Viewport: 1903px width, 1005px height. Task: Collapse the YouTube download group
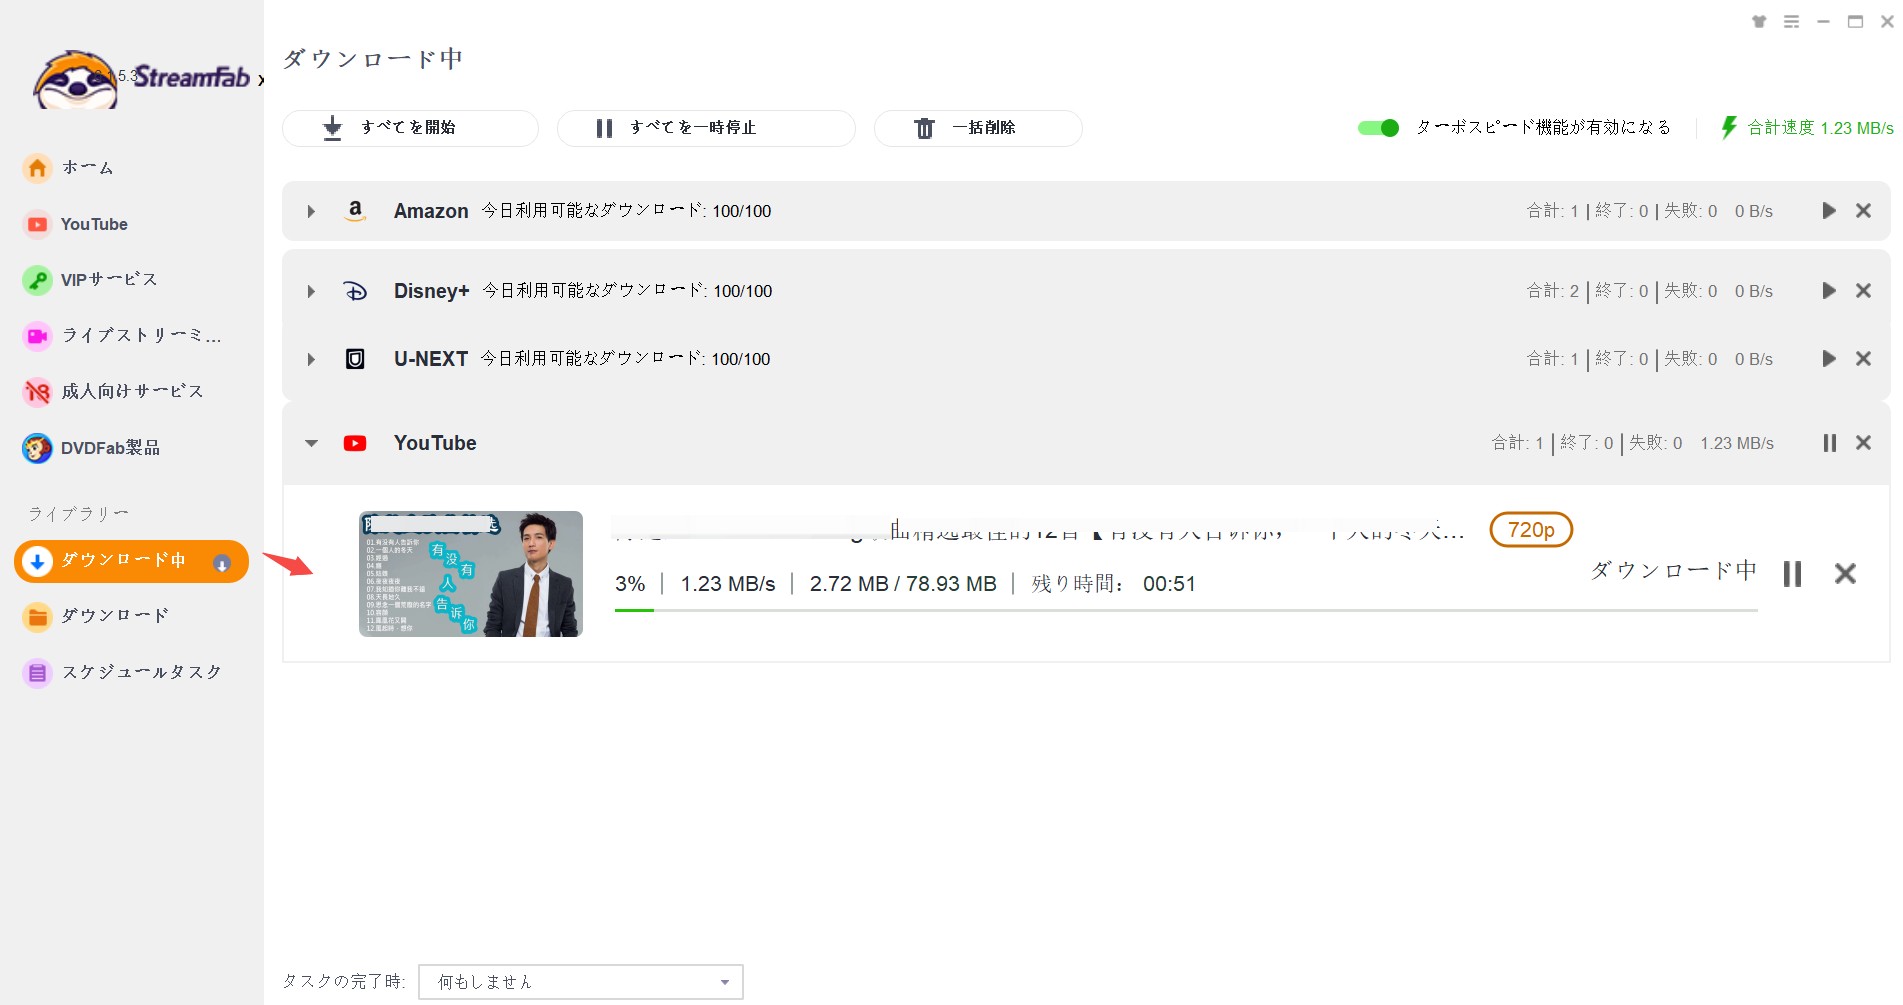311,443
